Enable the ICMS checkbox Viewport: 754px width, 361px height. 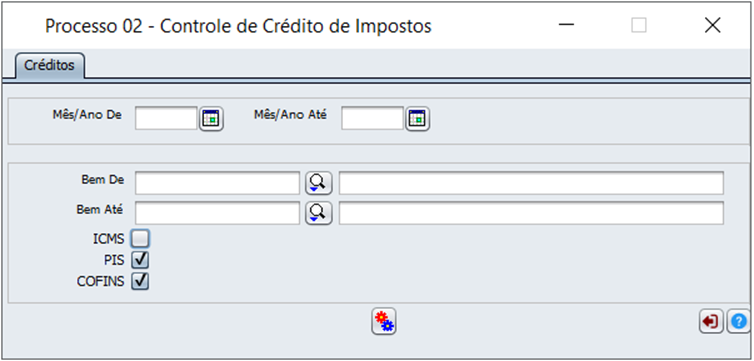141,237
